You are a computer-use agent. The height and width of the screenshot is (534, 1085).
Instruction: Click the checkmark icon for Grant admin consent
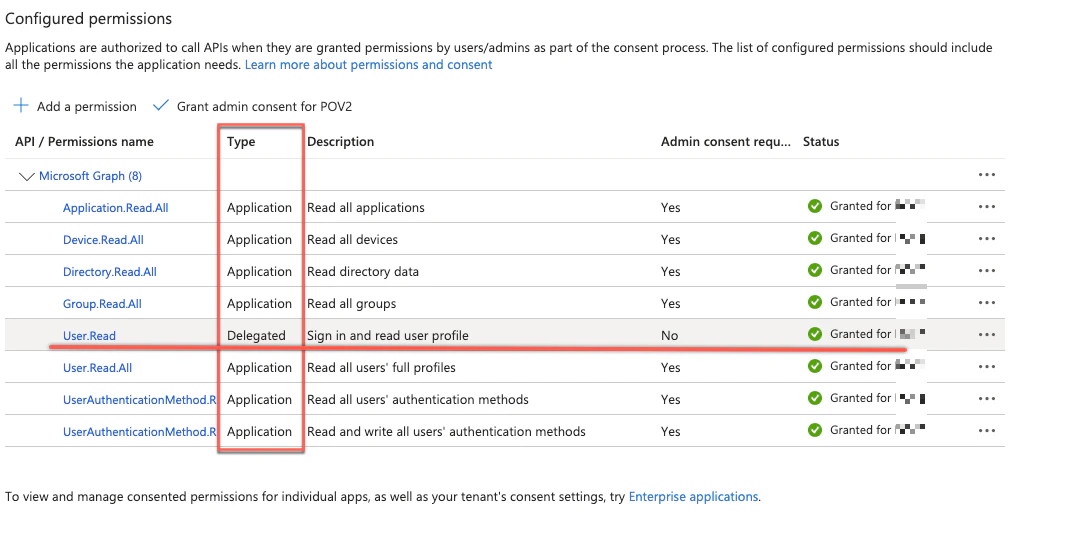[160, 106]
